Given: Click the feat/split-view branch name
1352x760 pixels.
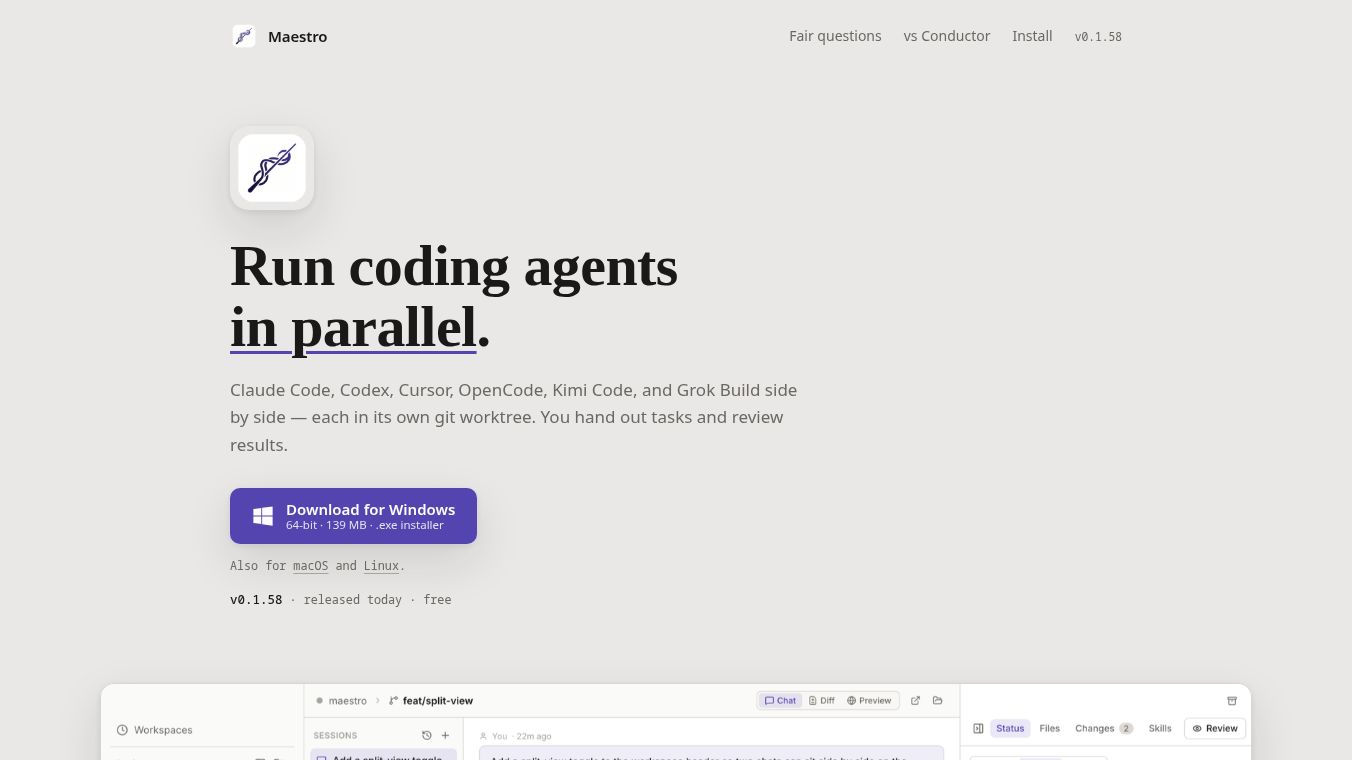Looking at the screenshot, I should point(438,701).
